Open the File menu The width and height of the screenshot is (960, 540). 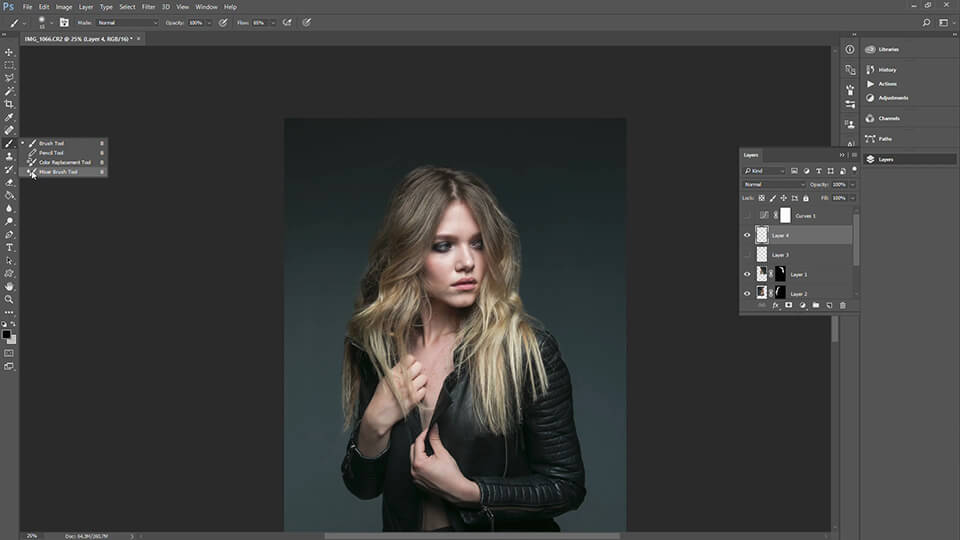28,7
